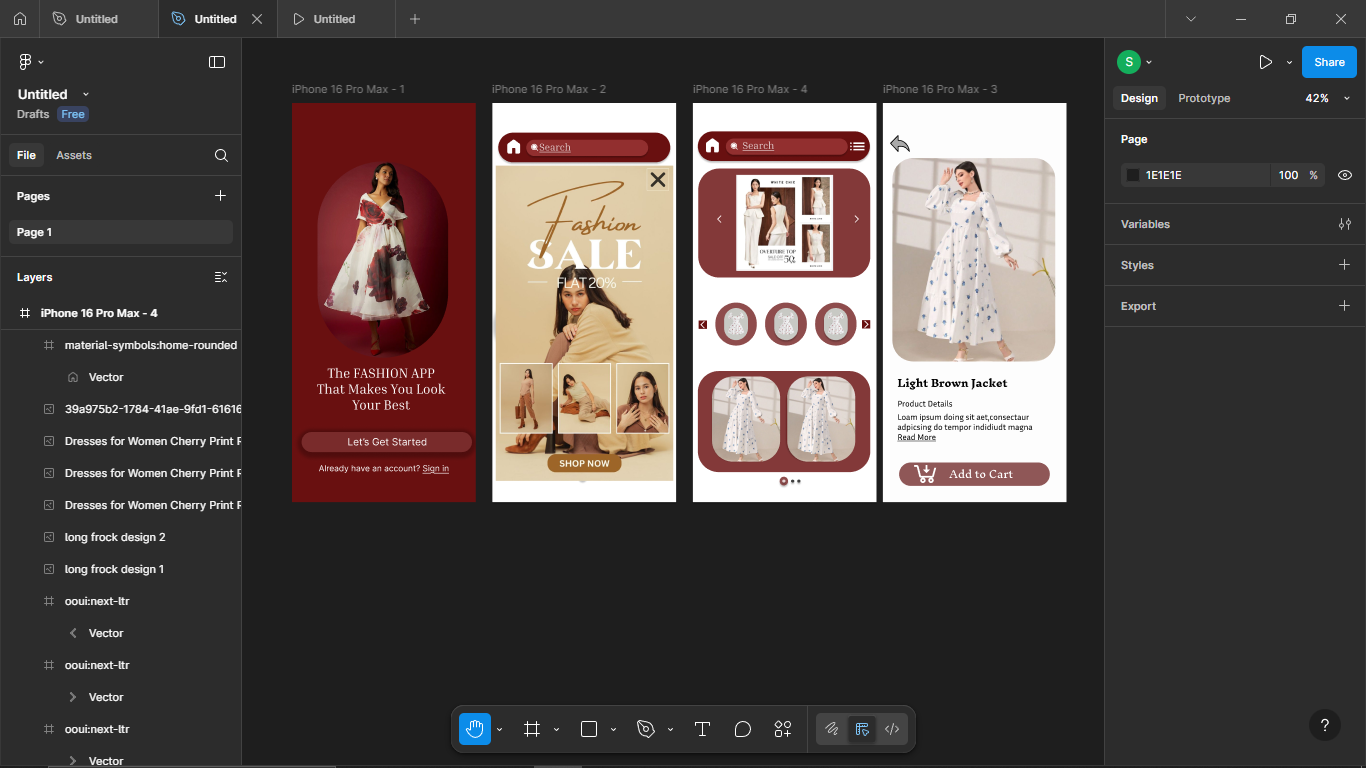Open the Frame tool options chevron
1366x768 pixels.
556,730
